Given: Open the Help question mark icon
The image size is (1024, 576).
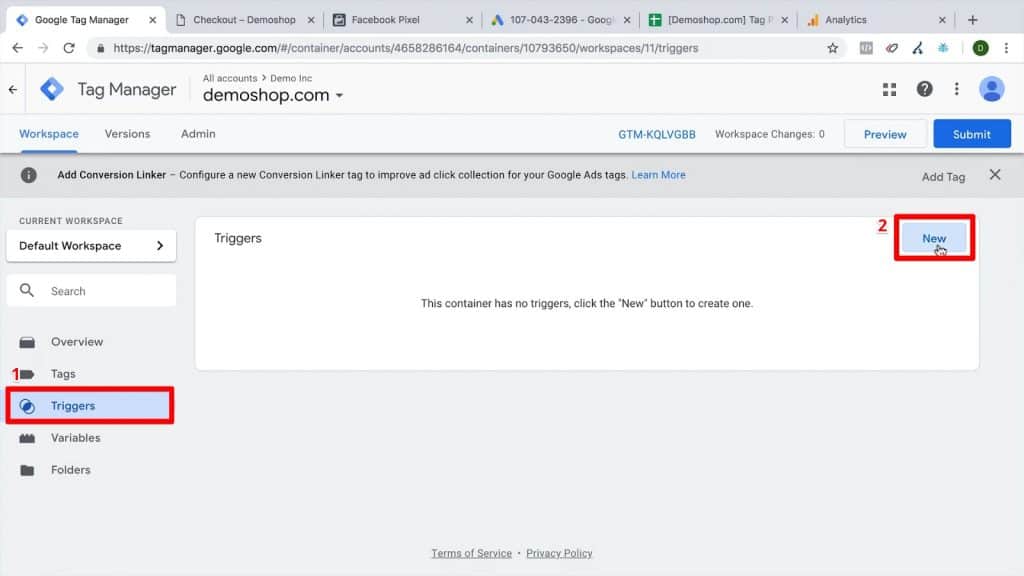Looking at the screenshot, I should tap(924, 89).
